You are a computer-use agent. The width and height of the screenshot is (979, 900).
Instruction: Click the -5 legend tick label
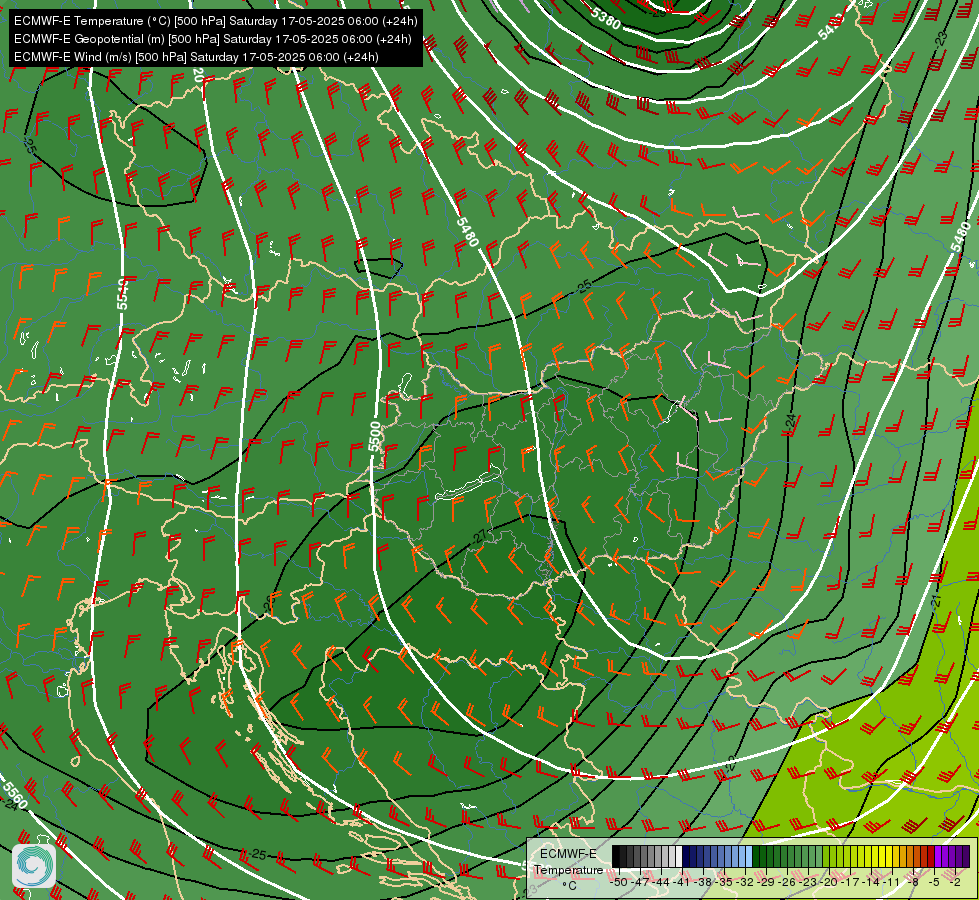pyautogui.click(x=933, y=882)
